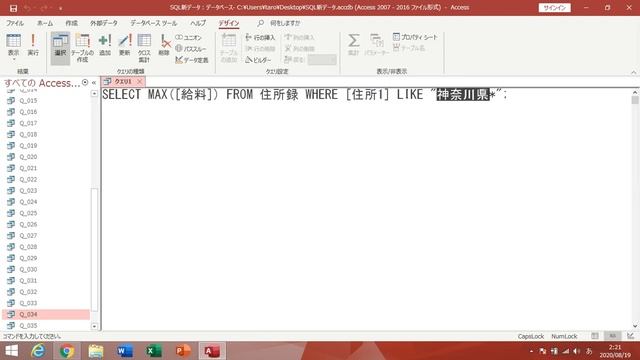Screen dimensions: 640x360
Task: Choose the 更新 update query type
Action: pos(124,45)
